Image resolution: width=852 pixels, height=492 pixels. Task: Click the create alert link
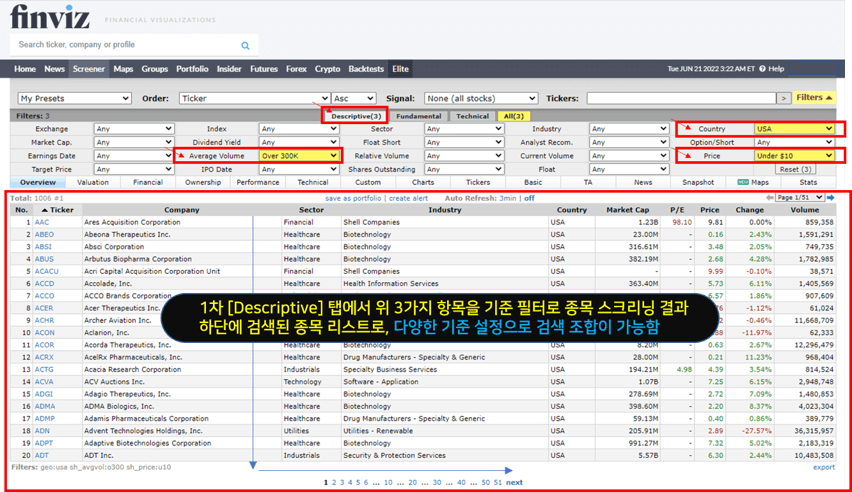(408, 198)
